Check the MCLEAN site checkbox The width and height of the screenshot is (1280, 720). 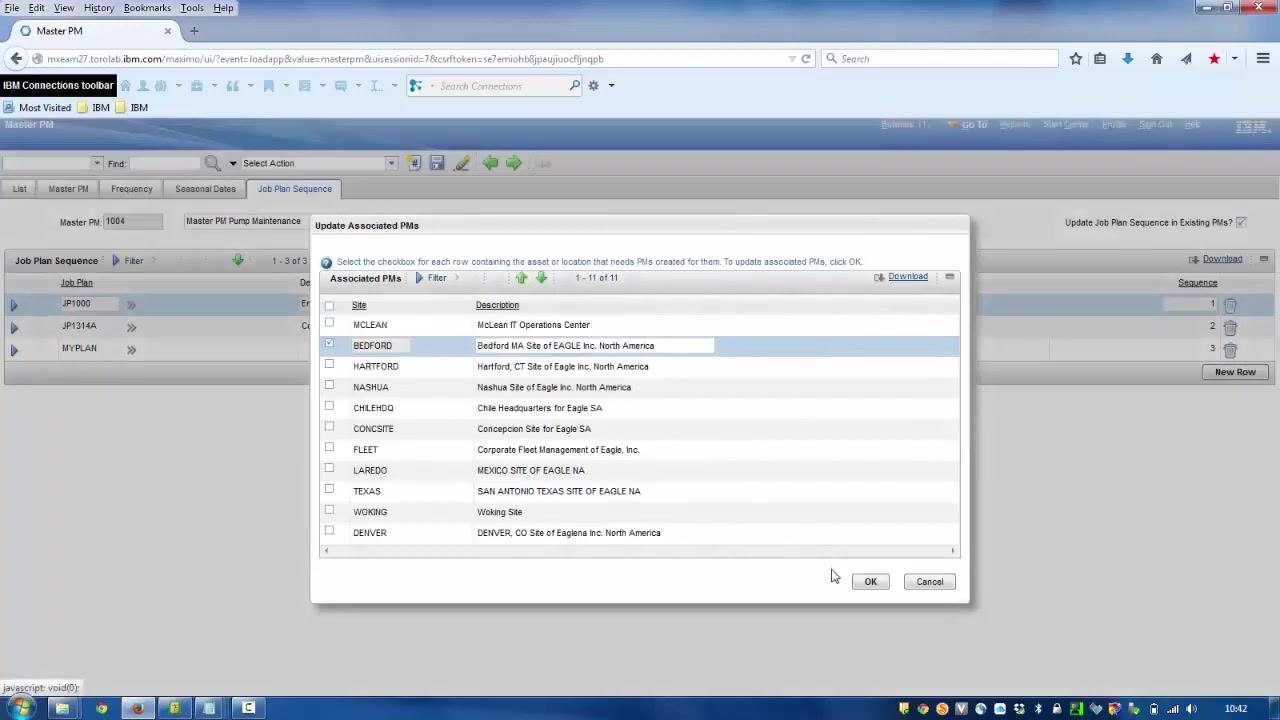pyautogui.click(x=329, y=324)
